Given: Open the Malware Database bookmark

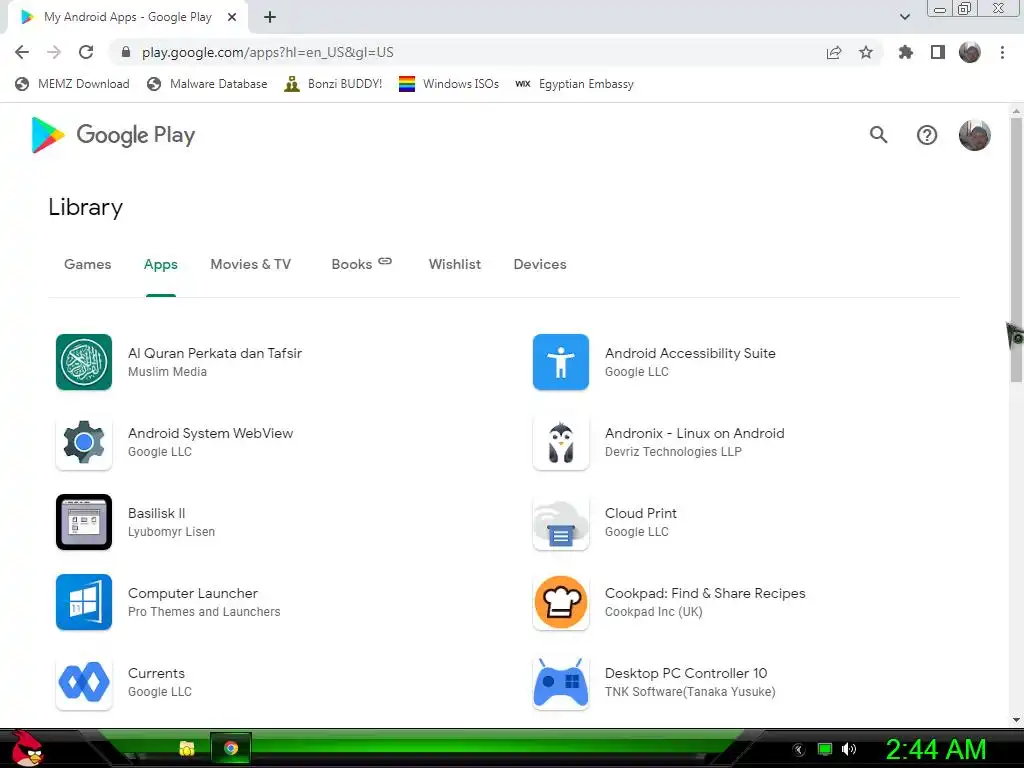Looking at the screenshot, I should click(x=208, y=84).
